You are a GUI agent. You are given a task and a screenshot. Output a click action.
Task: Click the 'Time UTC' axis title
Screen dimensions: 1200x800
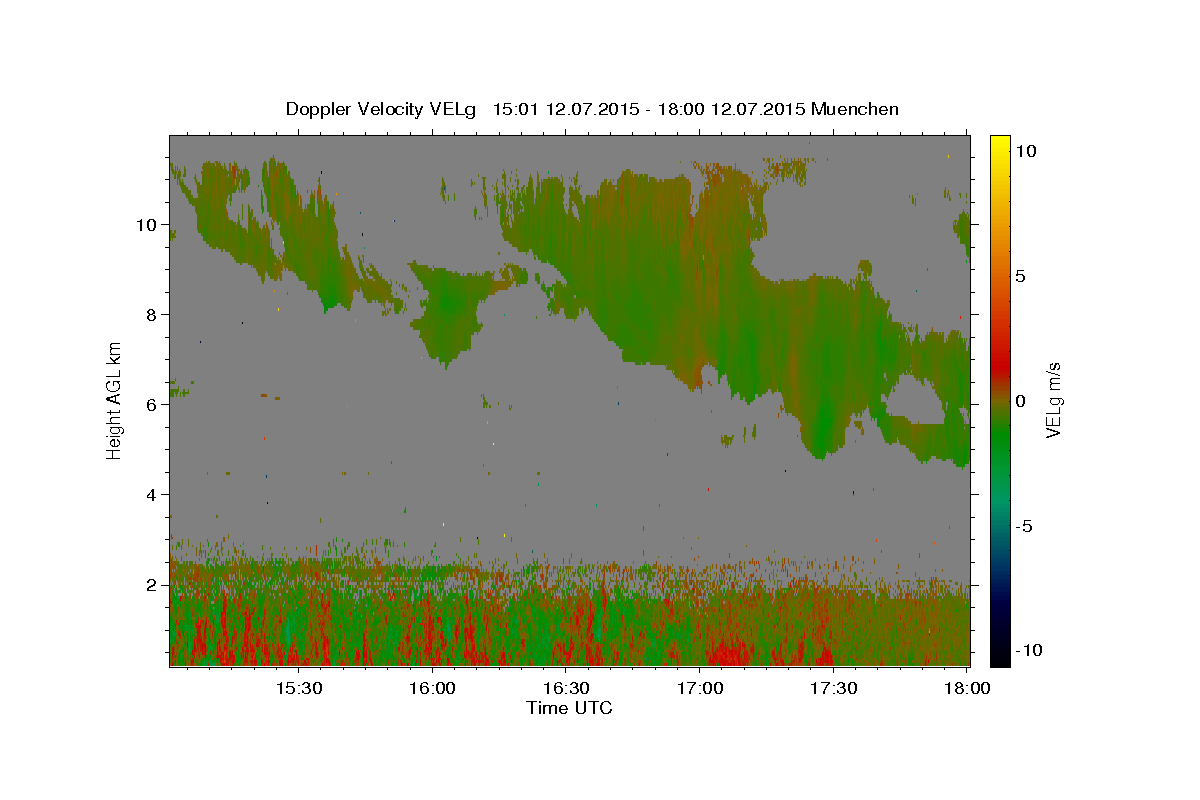point(569,708)
